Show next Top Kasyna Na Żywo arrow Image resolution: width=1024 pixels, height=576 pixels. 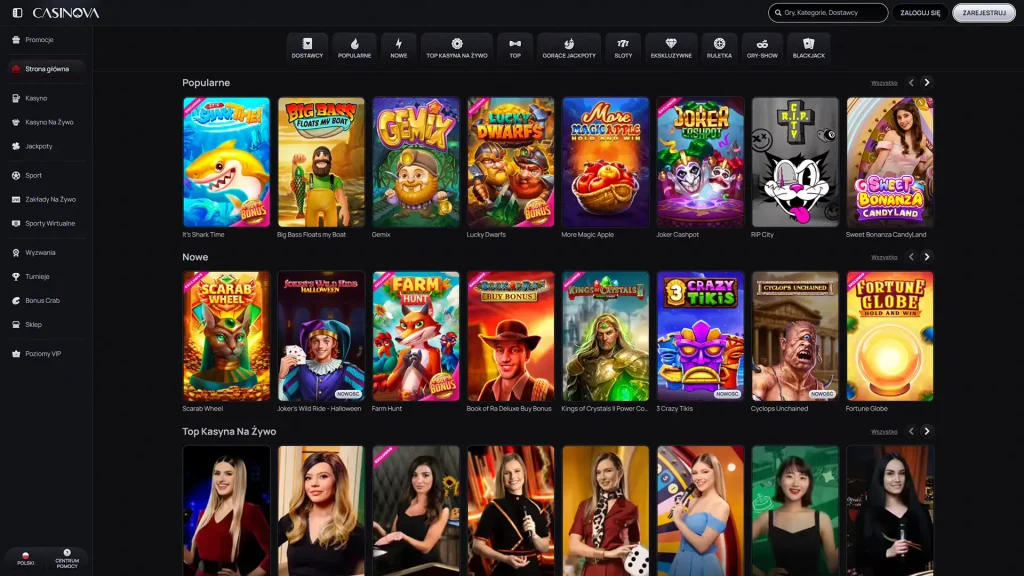927,431
